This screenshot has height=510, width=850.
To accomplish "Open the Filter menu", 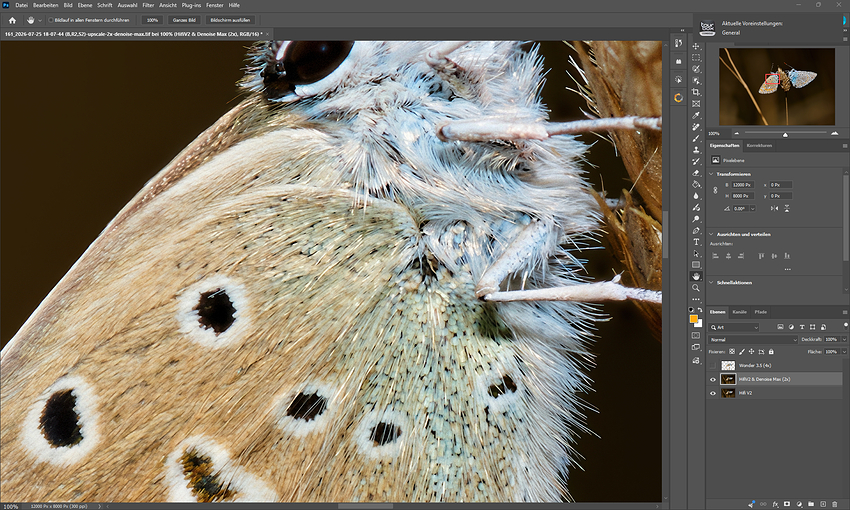I will click(x=148, y=5).
